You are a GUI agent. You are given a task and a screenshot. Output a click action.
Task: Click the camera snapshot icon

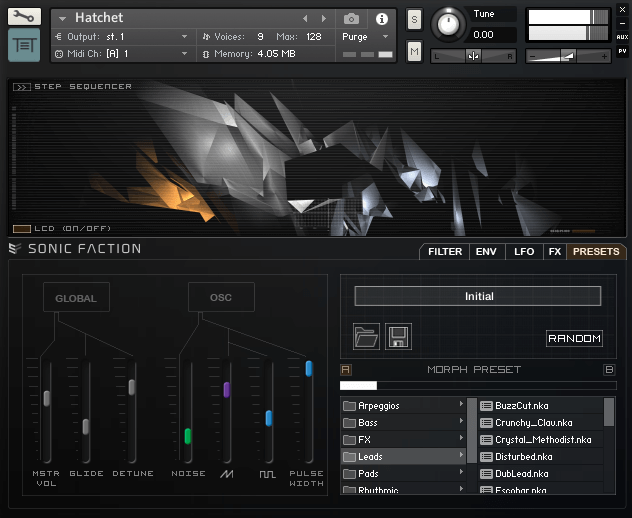coord(352,19)
